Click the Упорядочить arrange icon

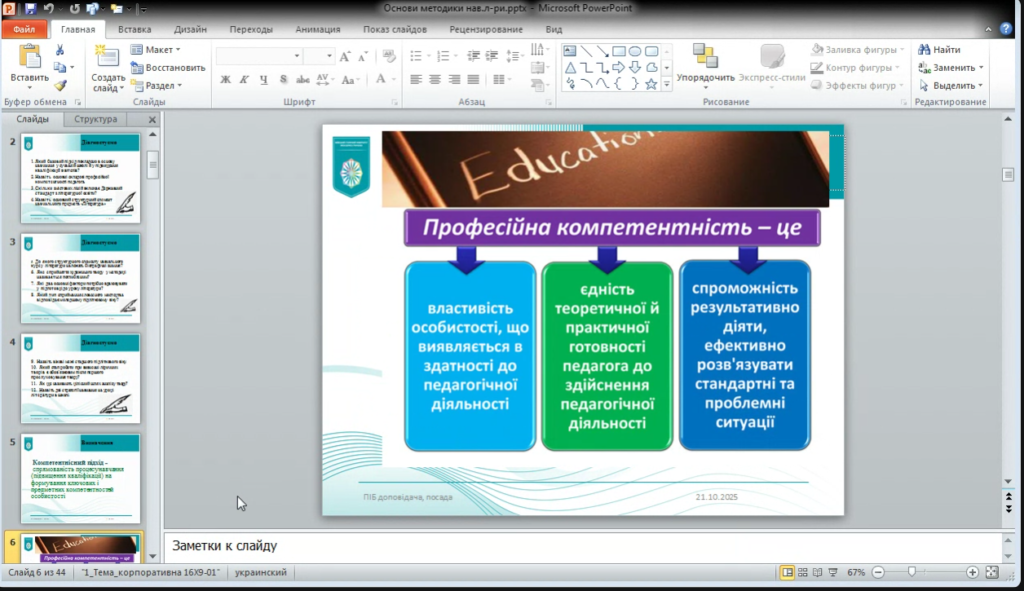point(705,58)
